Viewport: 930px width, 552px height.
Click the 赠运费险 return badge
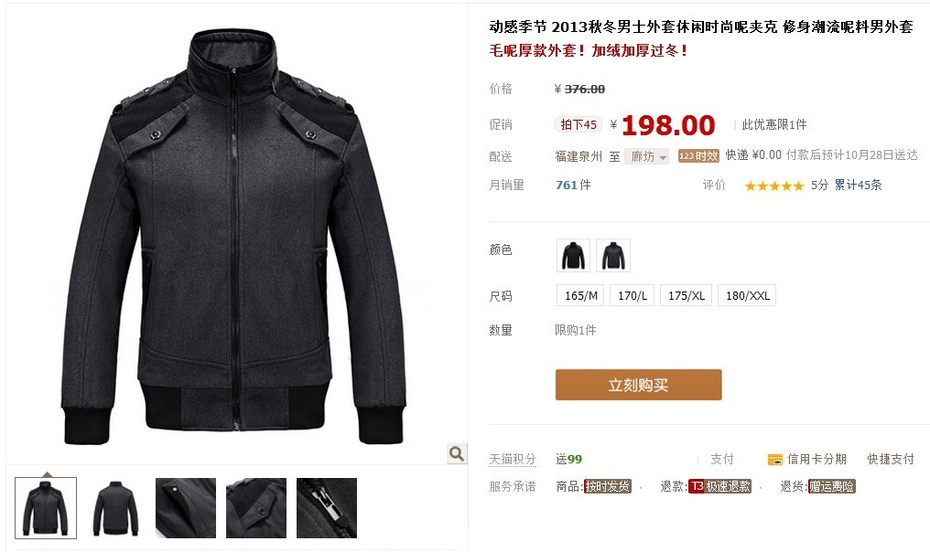click(x=832, y=487)
